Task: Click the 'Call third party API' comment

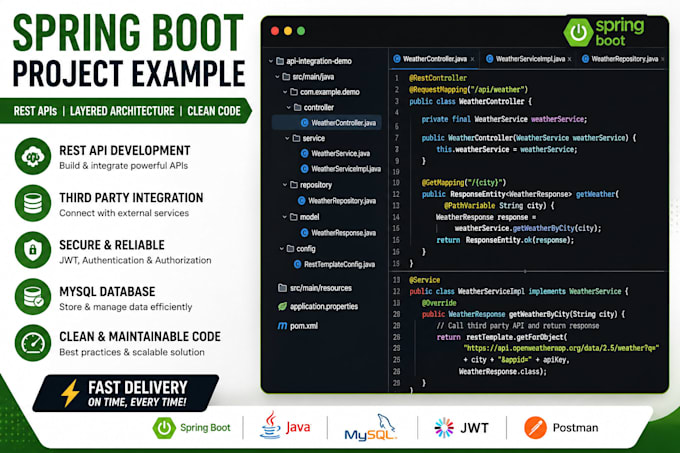Action: click(x=518, y=326)
